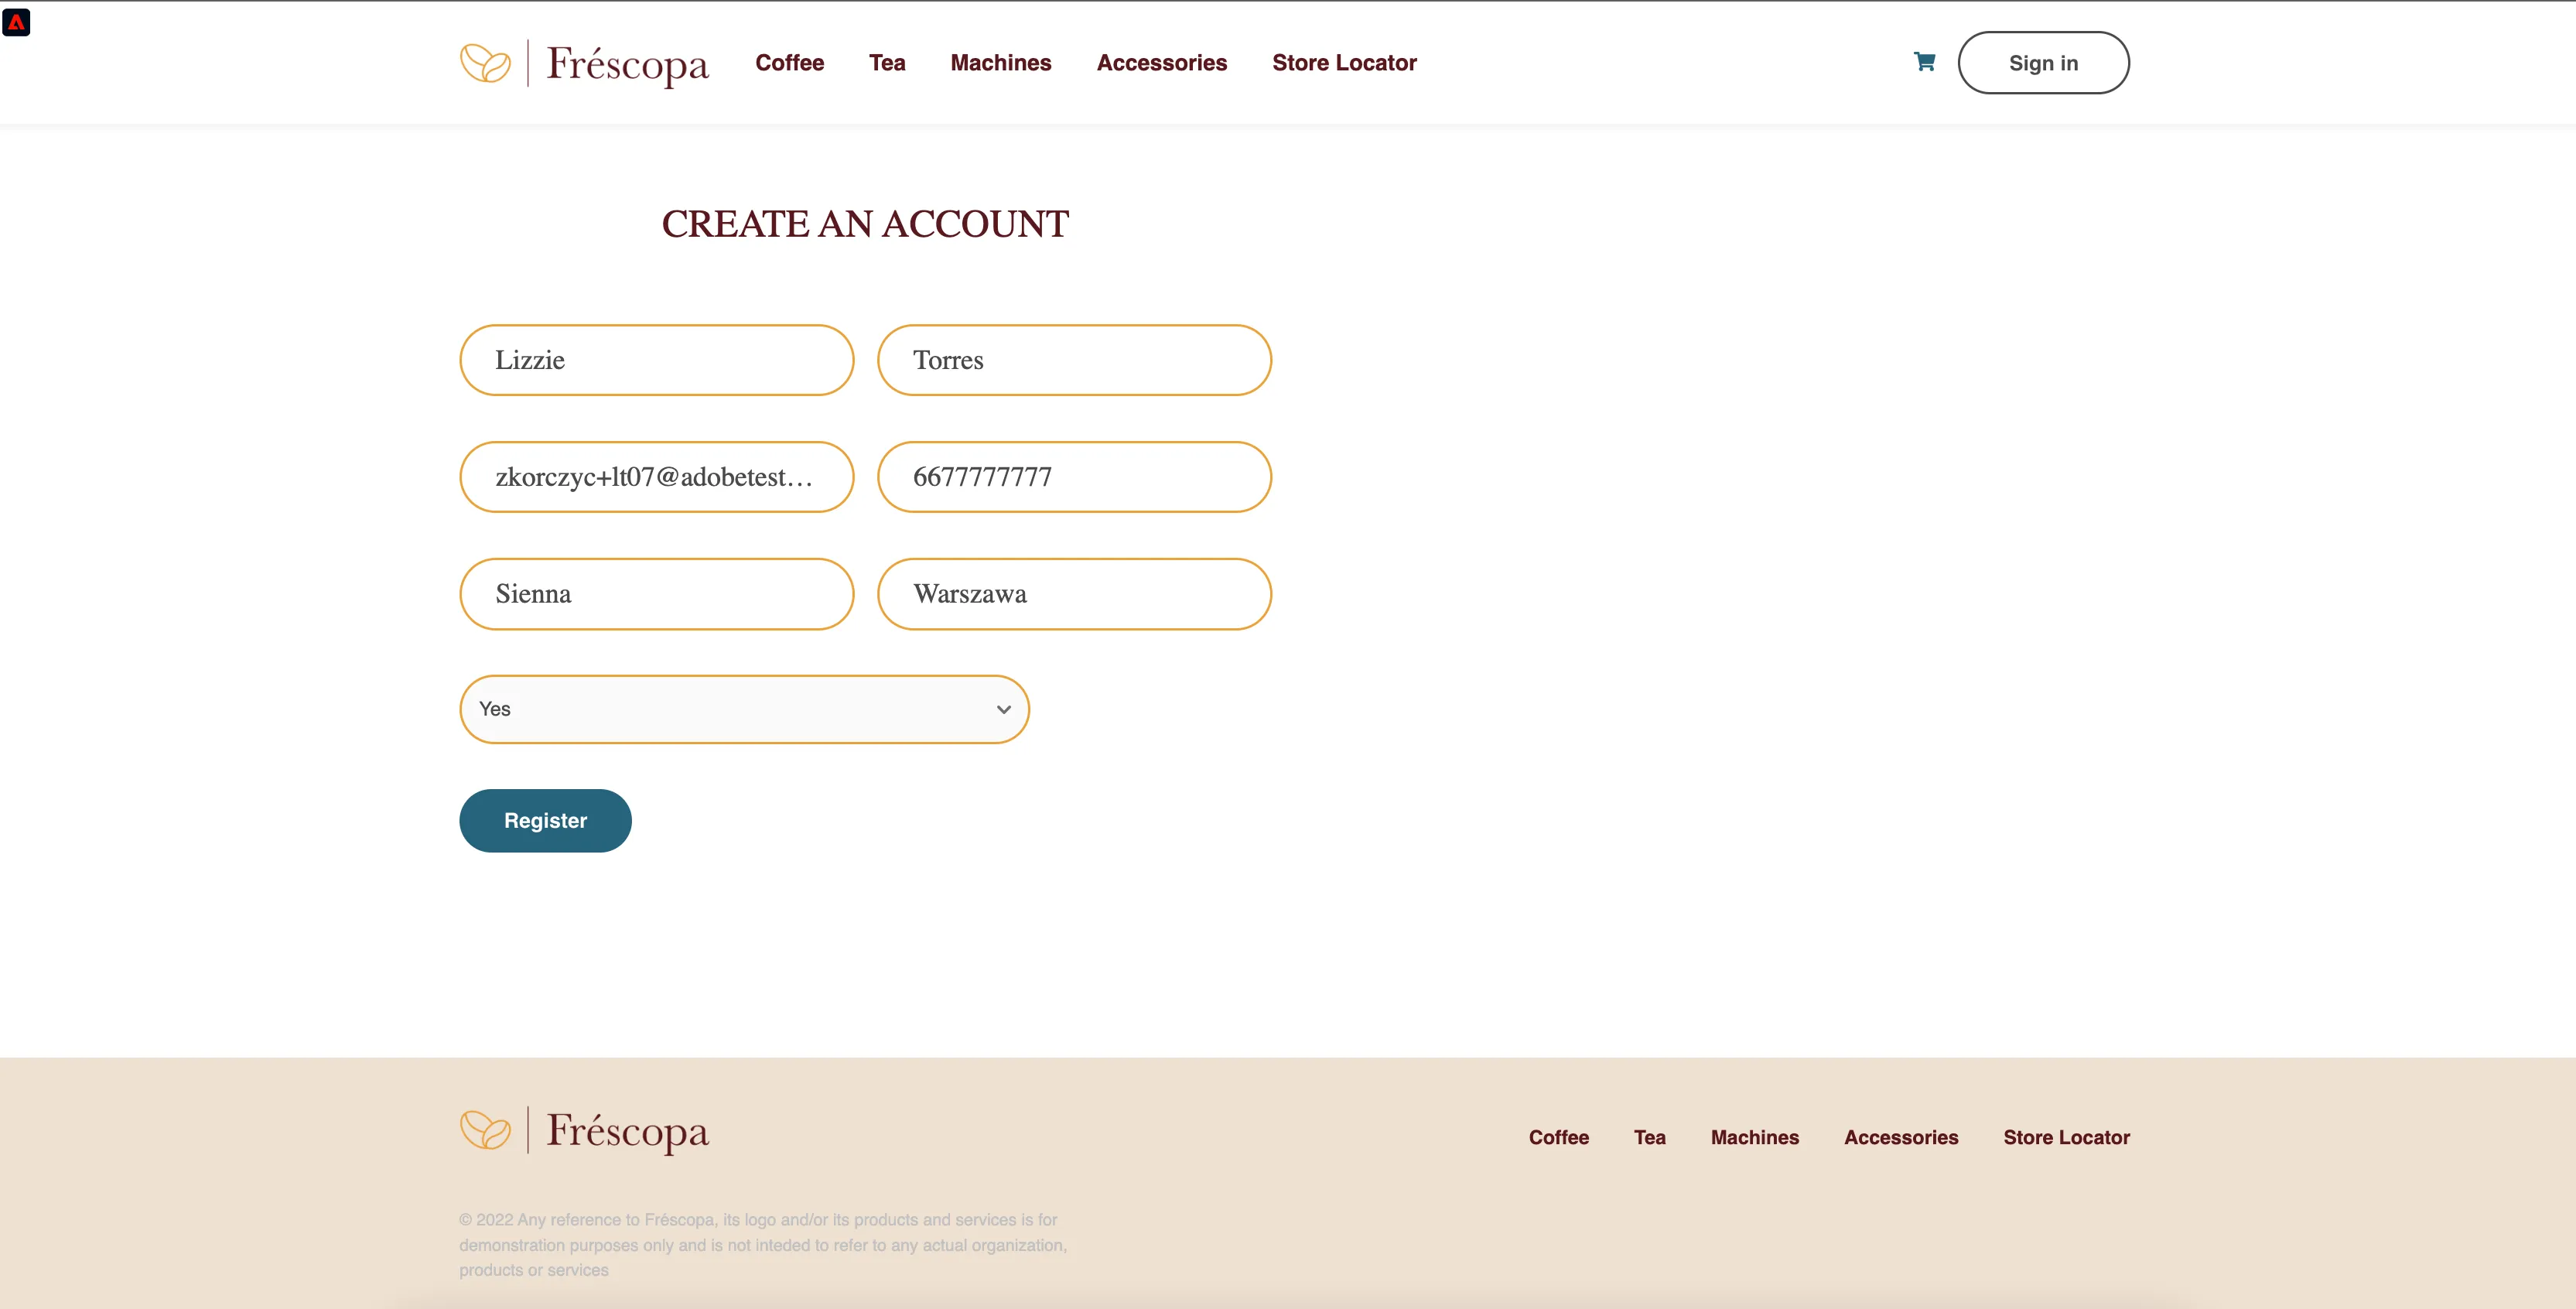Open the Accessories menu in the header
The image size is (2576, 1309).
tap(1162, 63)
